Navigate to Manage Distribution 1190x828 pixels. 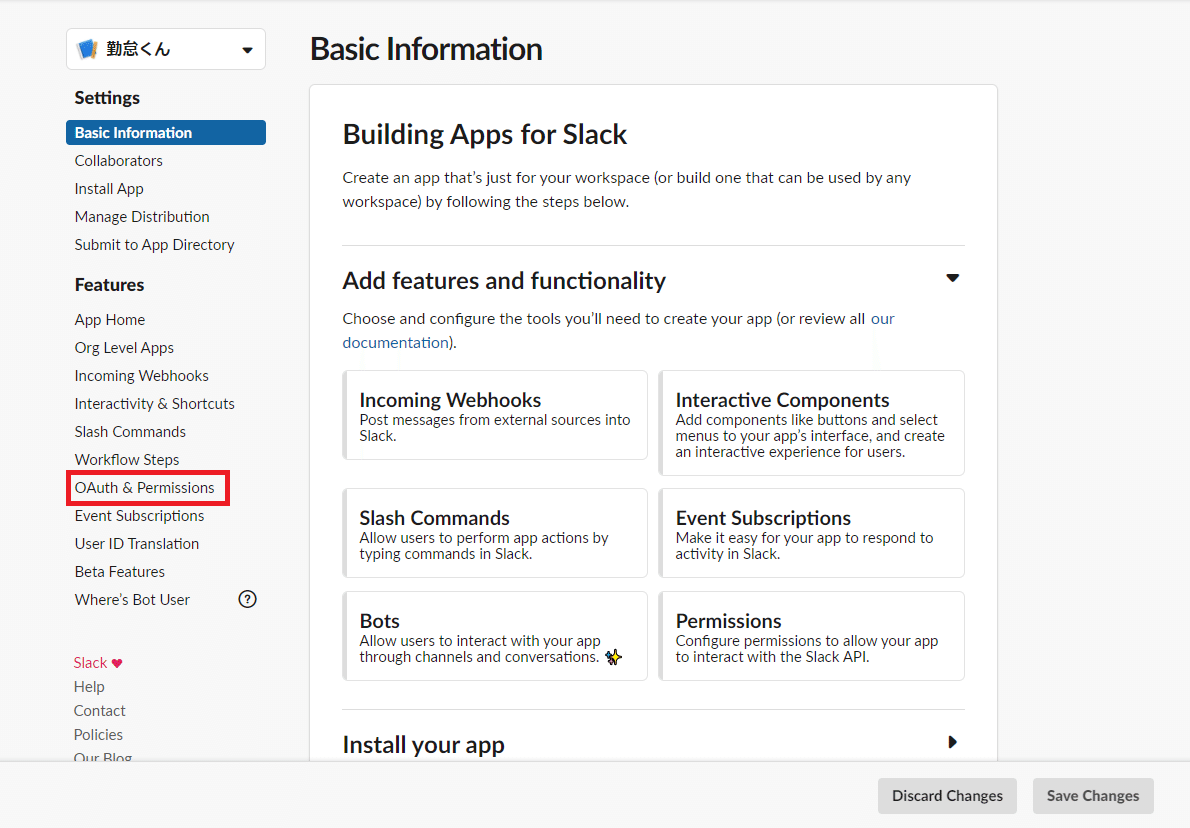(x=142, y=217)
